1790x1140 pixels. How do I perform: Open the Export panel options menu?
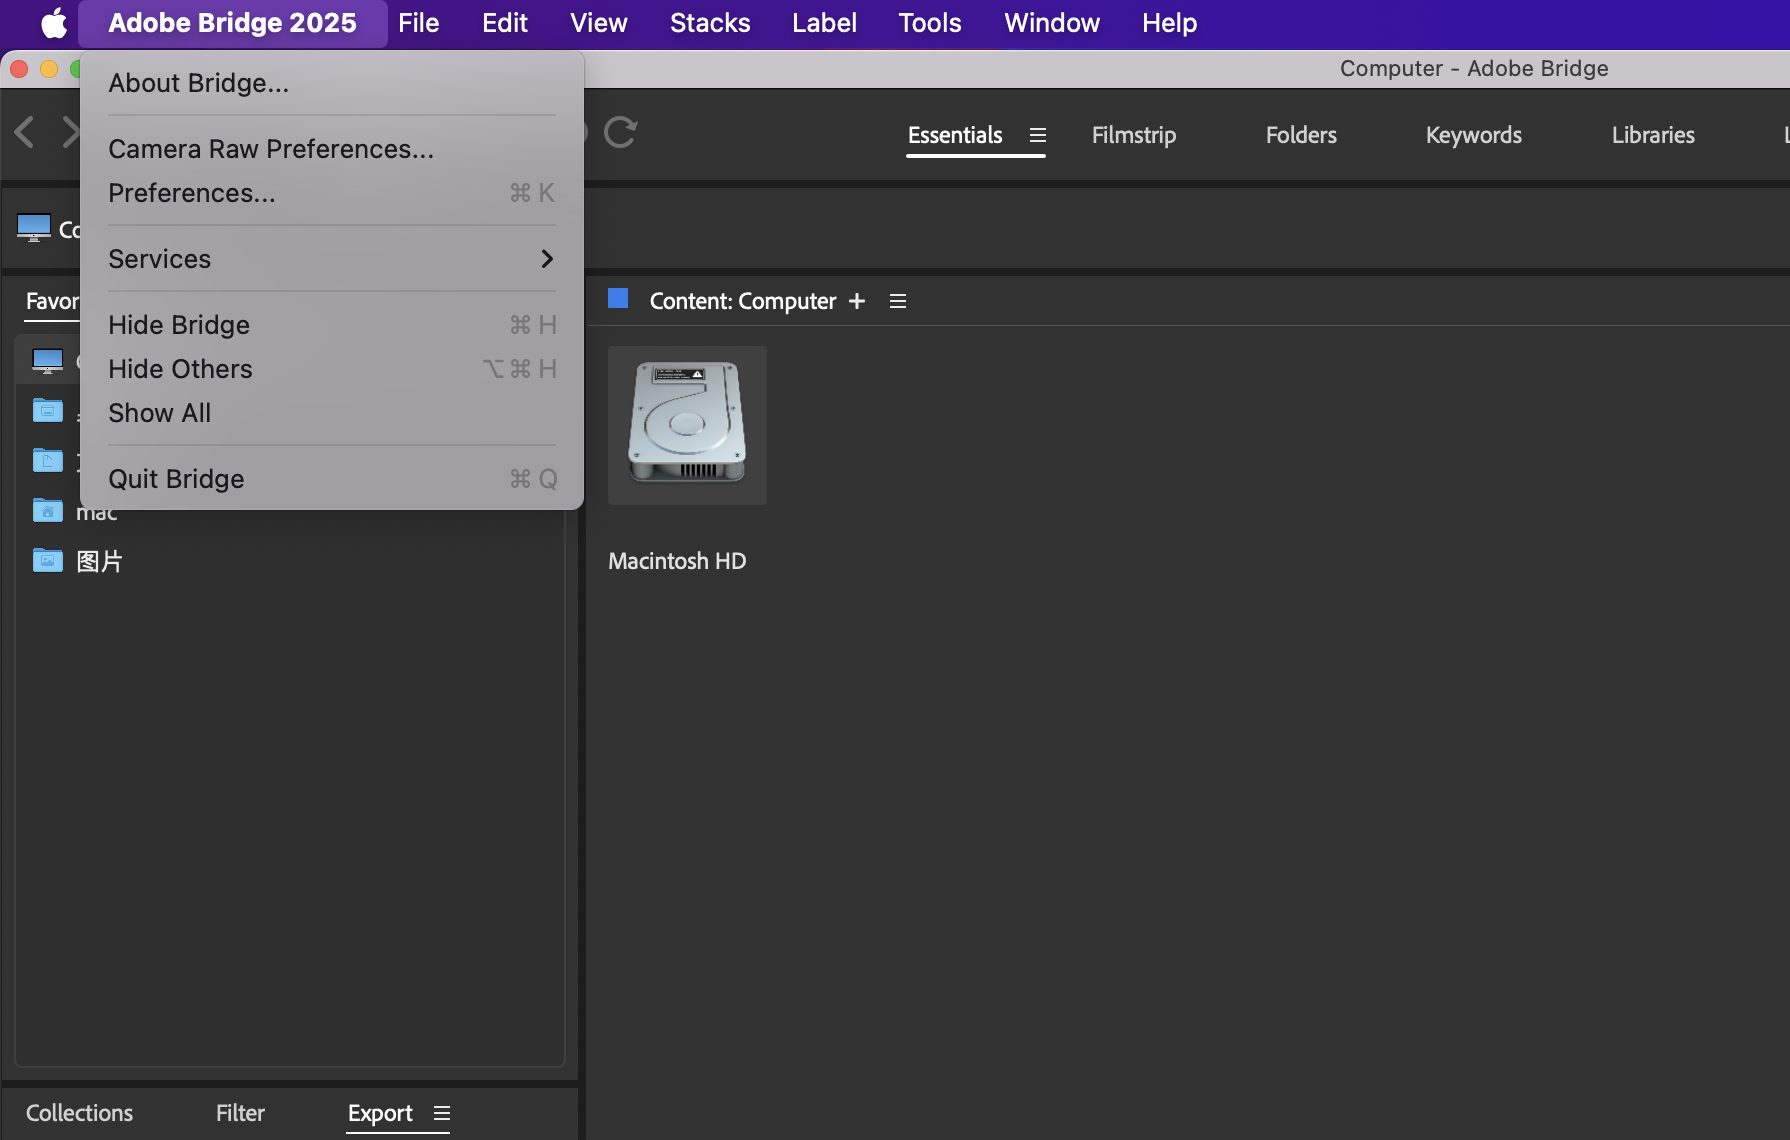442,1113
